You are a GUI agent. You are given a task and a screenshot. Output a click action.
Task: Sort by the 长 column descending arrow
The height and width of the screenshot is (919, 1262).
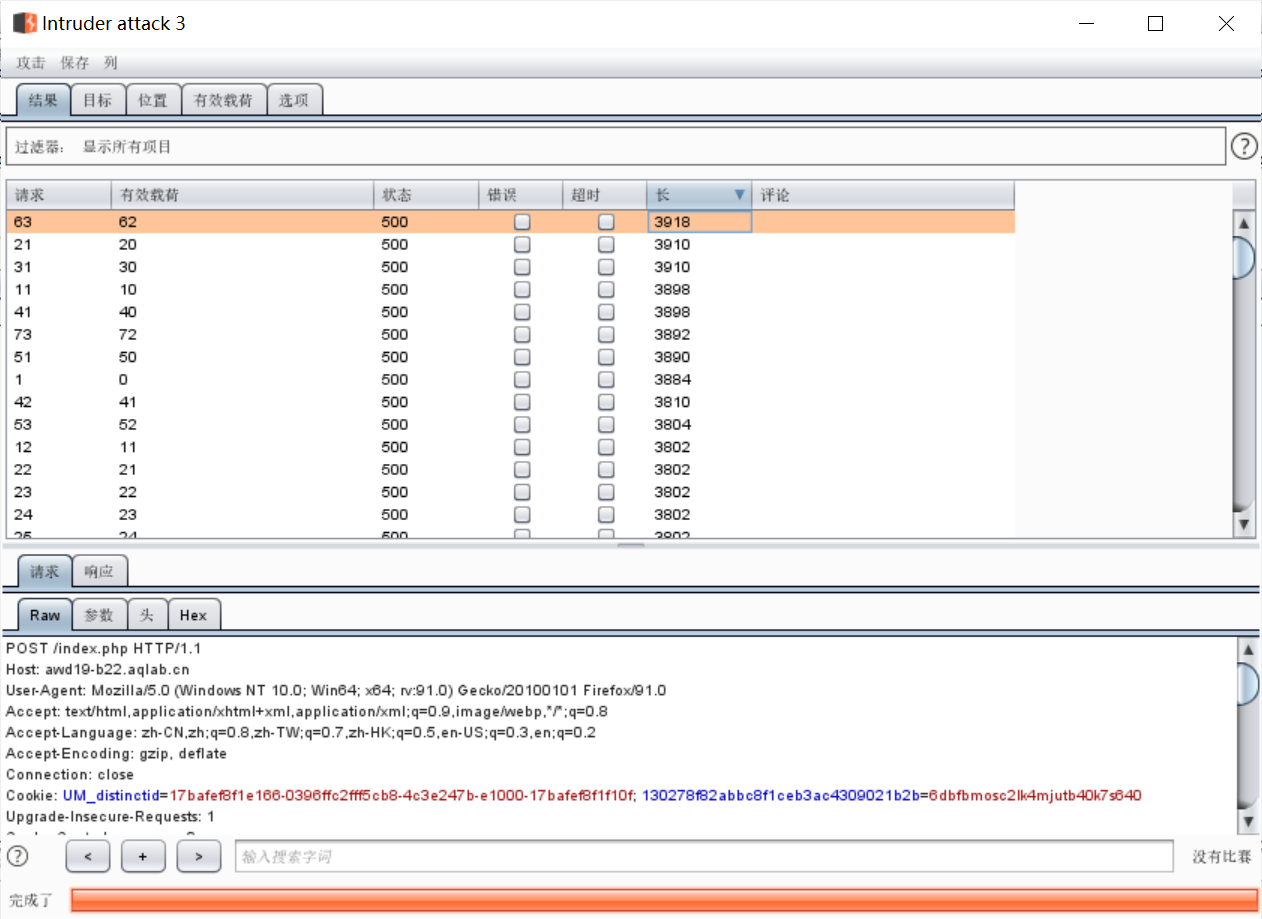tap(739, 195)
